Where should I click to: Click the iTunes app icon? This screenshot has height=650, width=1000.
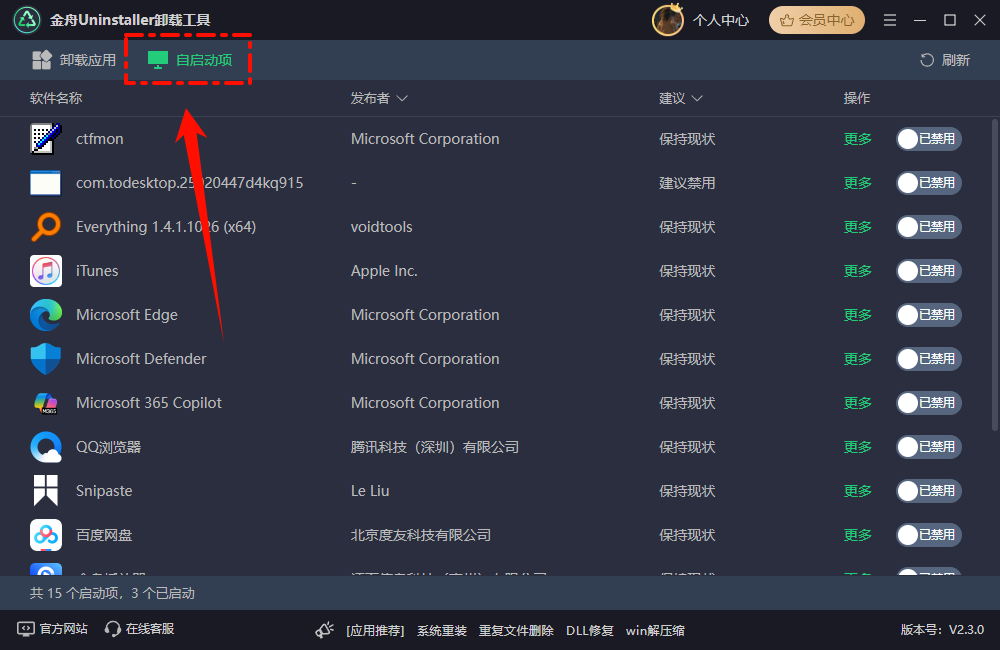tap(46, 271)
